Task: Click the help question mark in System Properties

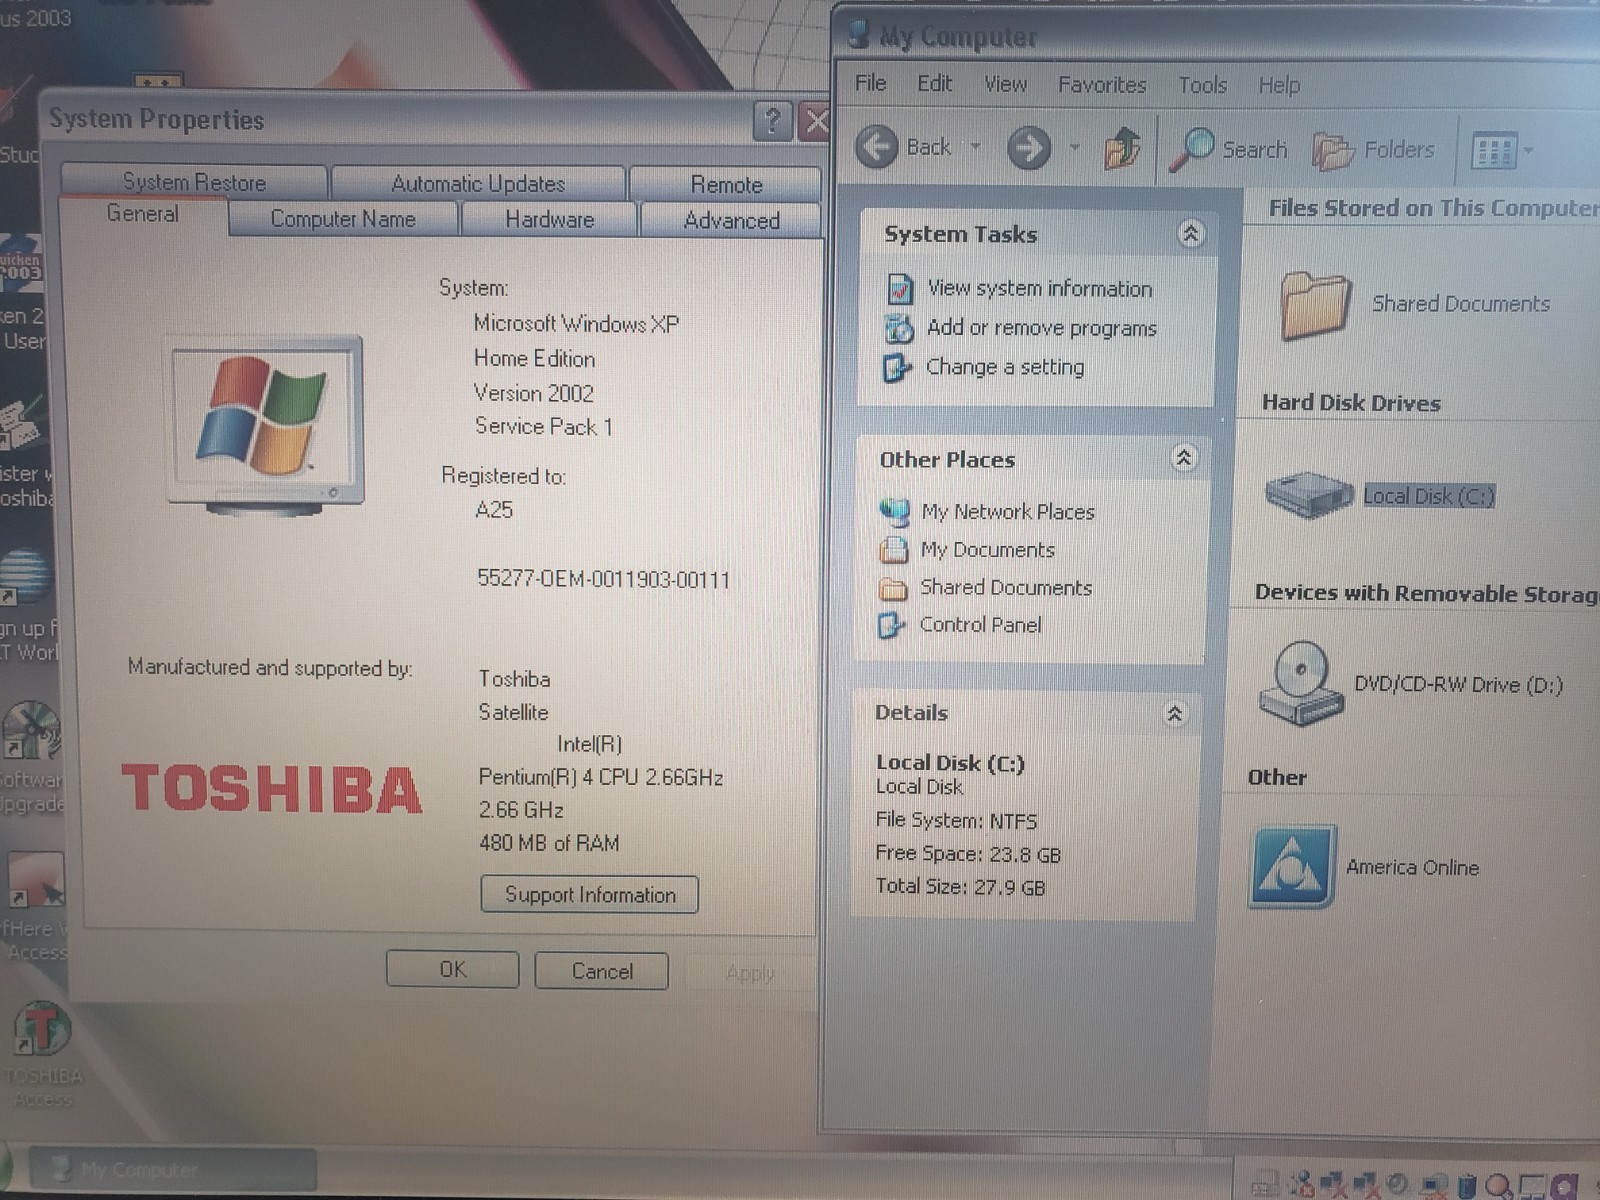Action: click(x=772, y=121)
